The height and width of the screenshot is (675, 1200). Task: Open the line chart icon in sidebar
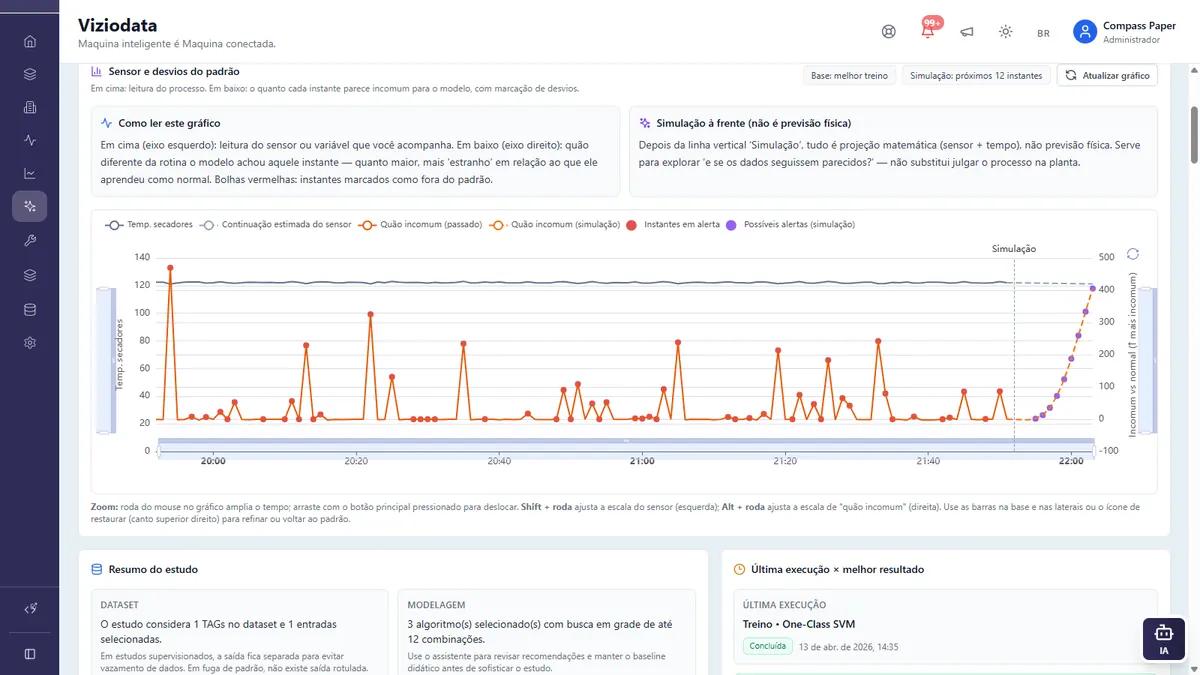click(x=30, y=173)
